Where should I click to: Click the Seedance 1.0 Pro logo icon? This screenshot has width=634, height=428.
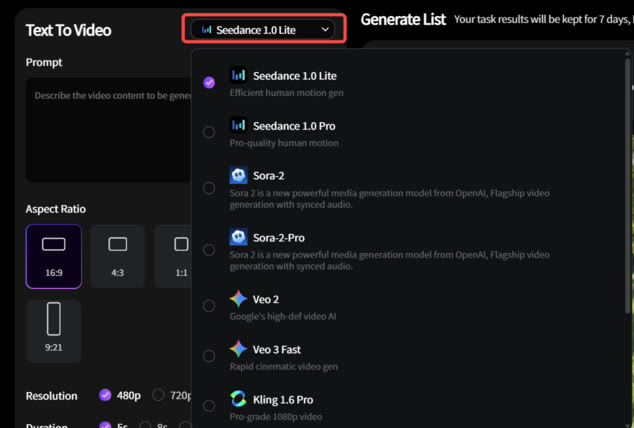pos(238,125)
